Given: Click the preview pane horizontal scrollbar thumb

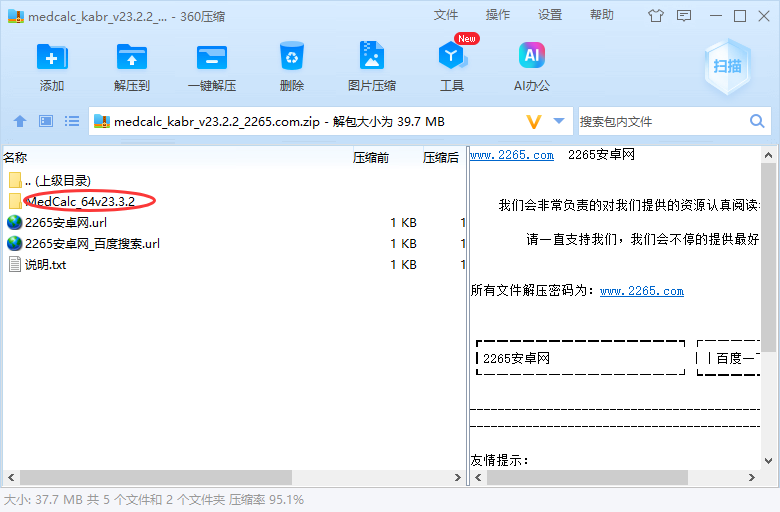Looking at the screenshot, I should 587,477.
